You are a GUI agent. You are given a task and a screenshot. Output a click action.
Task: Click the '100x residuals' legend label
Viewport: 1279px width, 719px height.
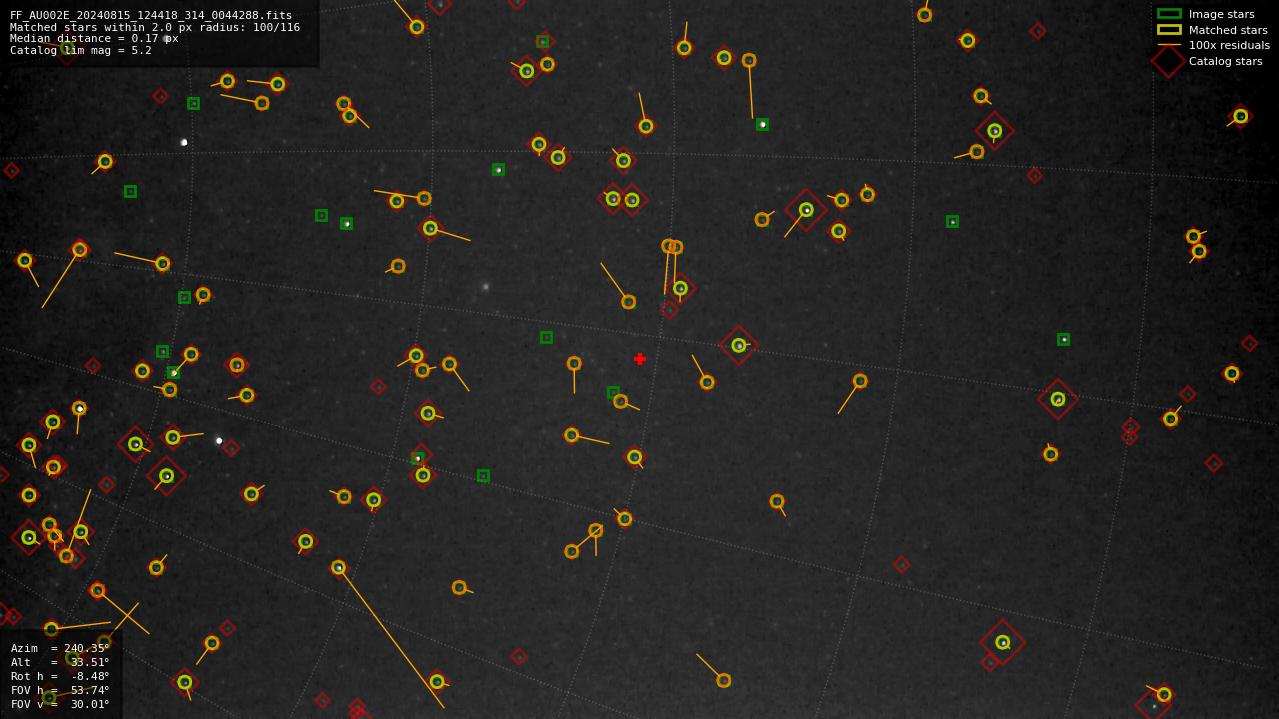coord(1229,45)
